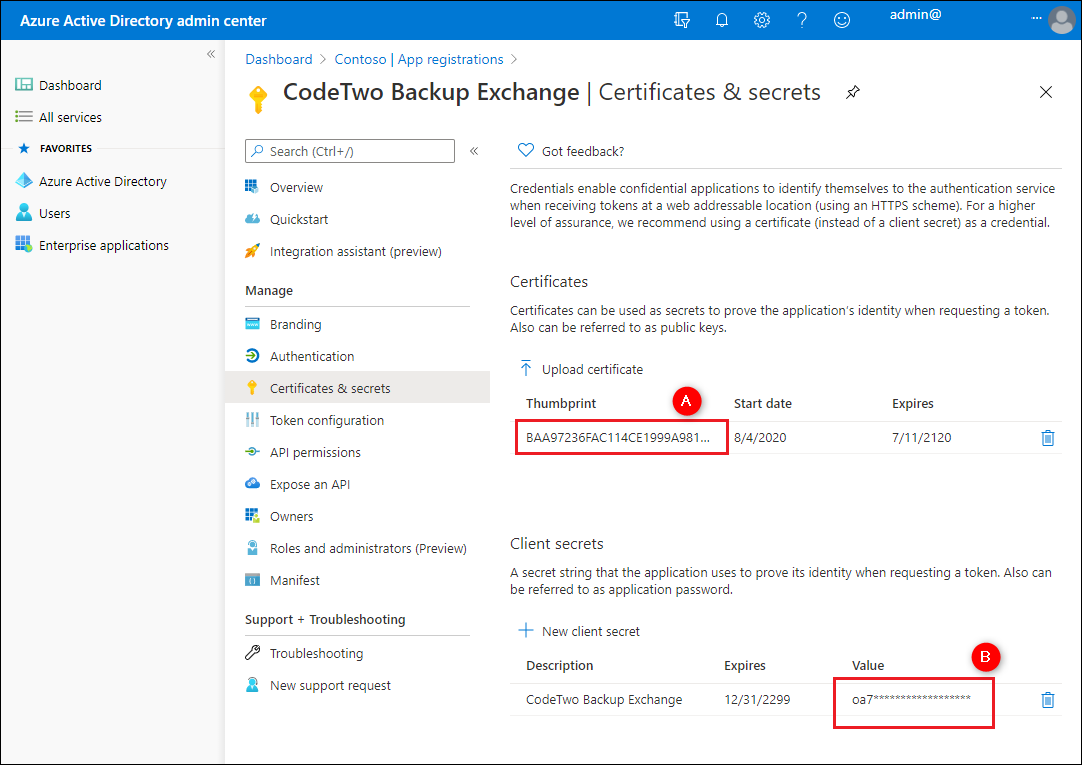The height and width of the screenshot is (765, 1082).
Task: Open Roles and administrators (Preview)
Action: [x=368, y=548]
